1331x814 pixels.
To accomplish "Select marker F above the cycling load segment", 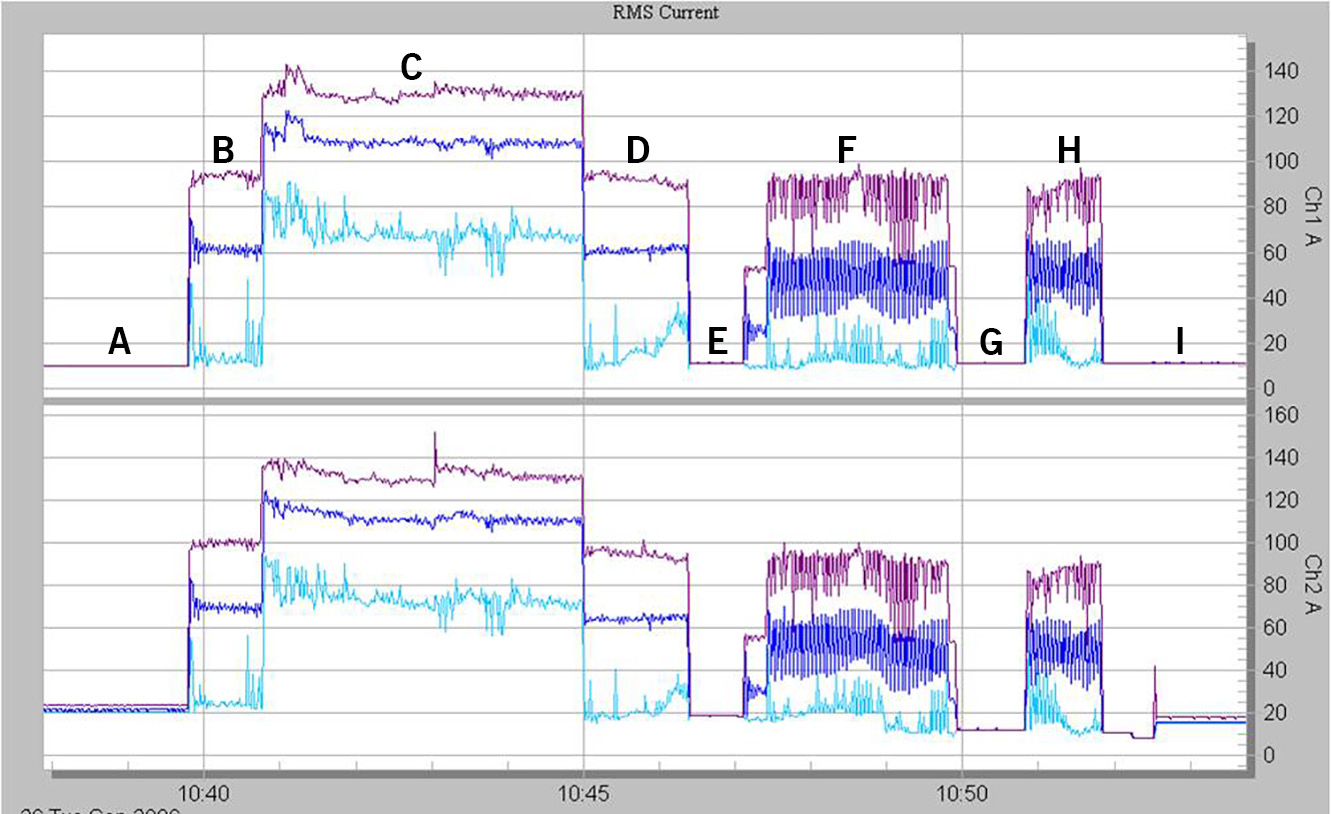I will [845, 151].
